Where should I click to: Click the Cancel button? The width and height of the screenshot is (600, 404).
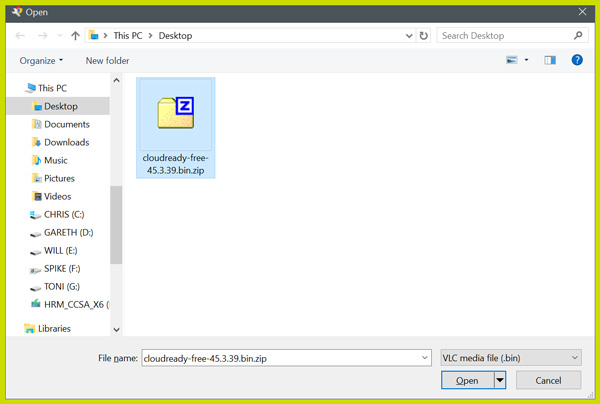click(548, 380)
